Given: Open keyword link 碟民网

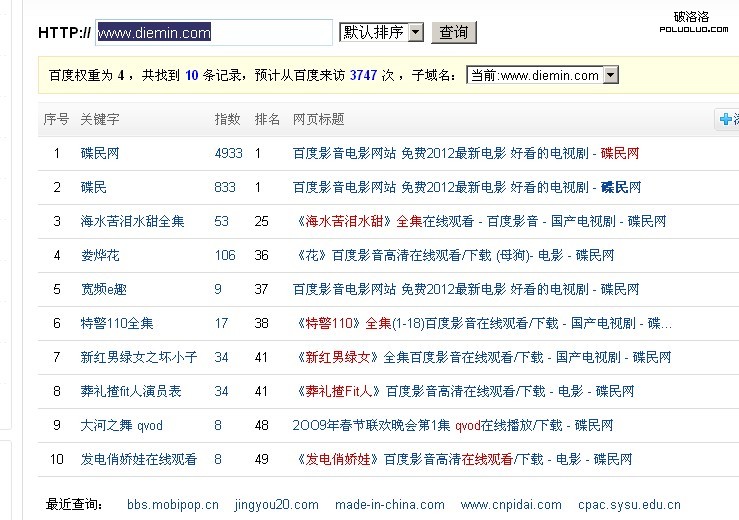Looking at the screenshot, I should (x=100, y=153).
